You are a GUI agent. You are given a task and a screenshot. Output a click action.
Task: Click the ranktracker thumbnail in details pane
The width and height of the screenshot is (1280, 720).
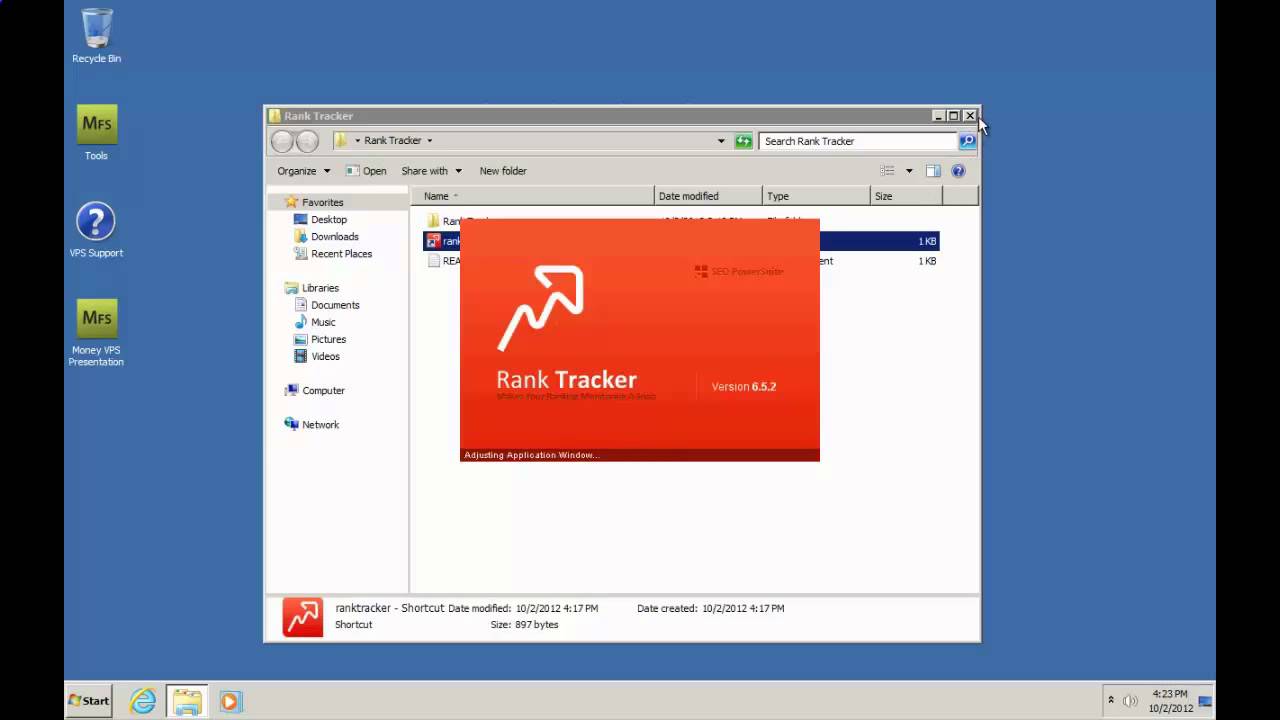tap(303, 617)
